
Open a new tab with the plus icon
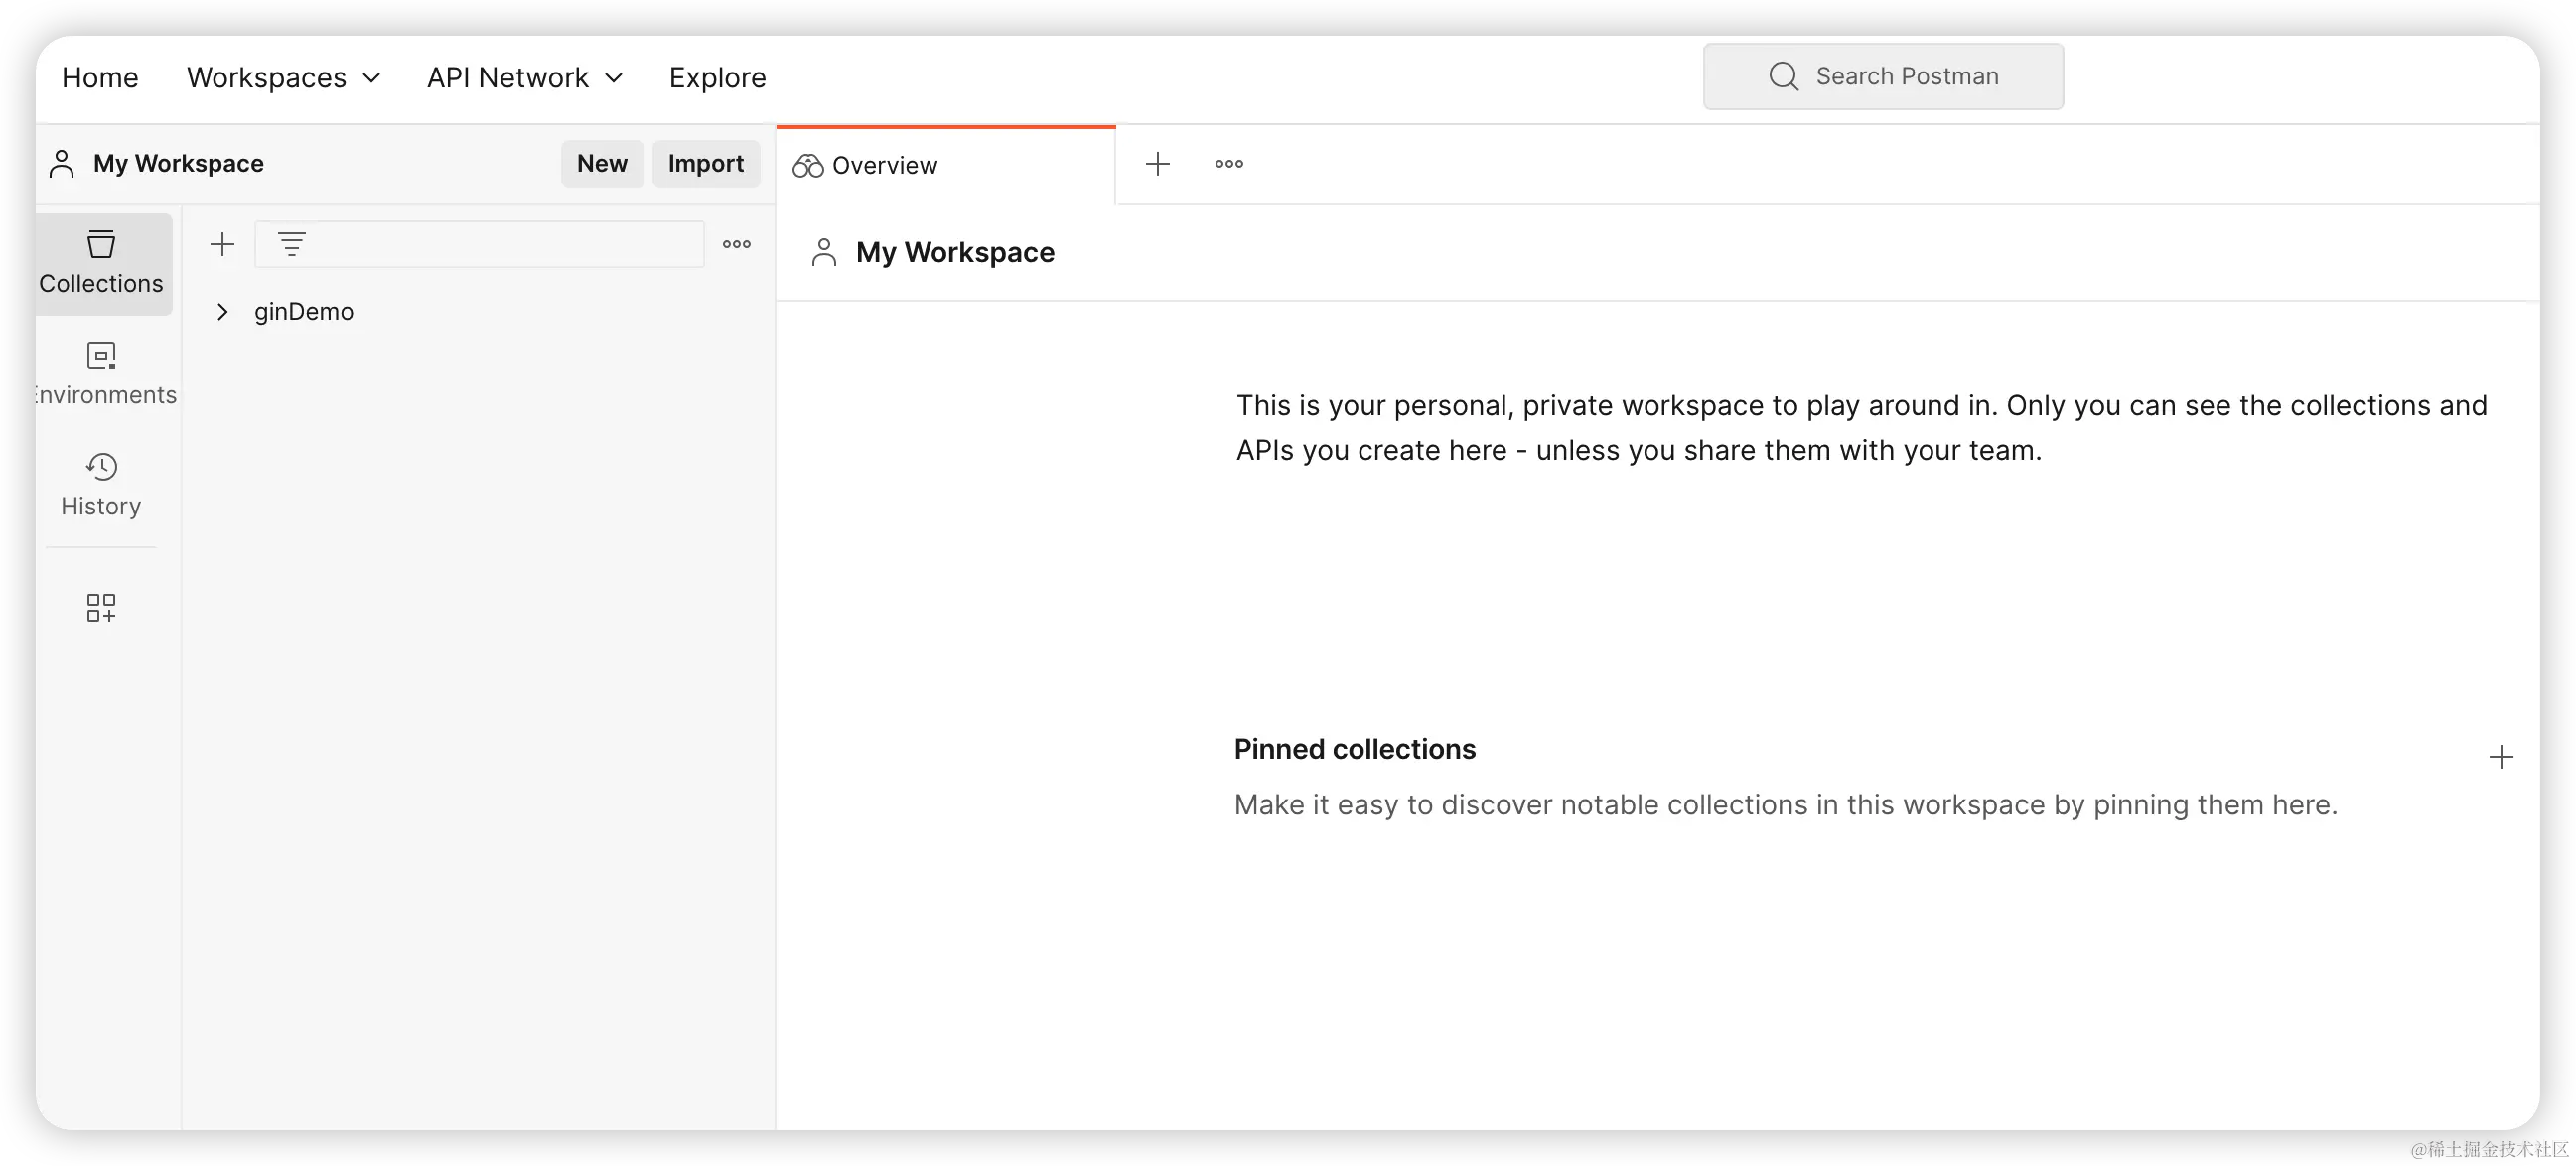(1157, 164)
